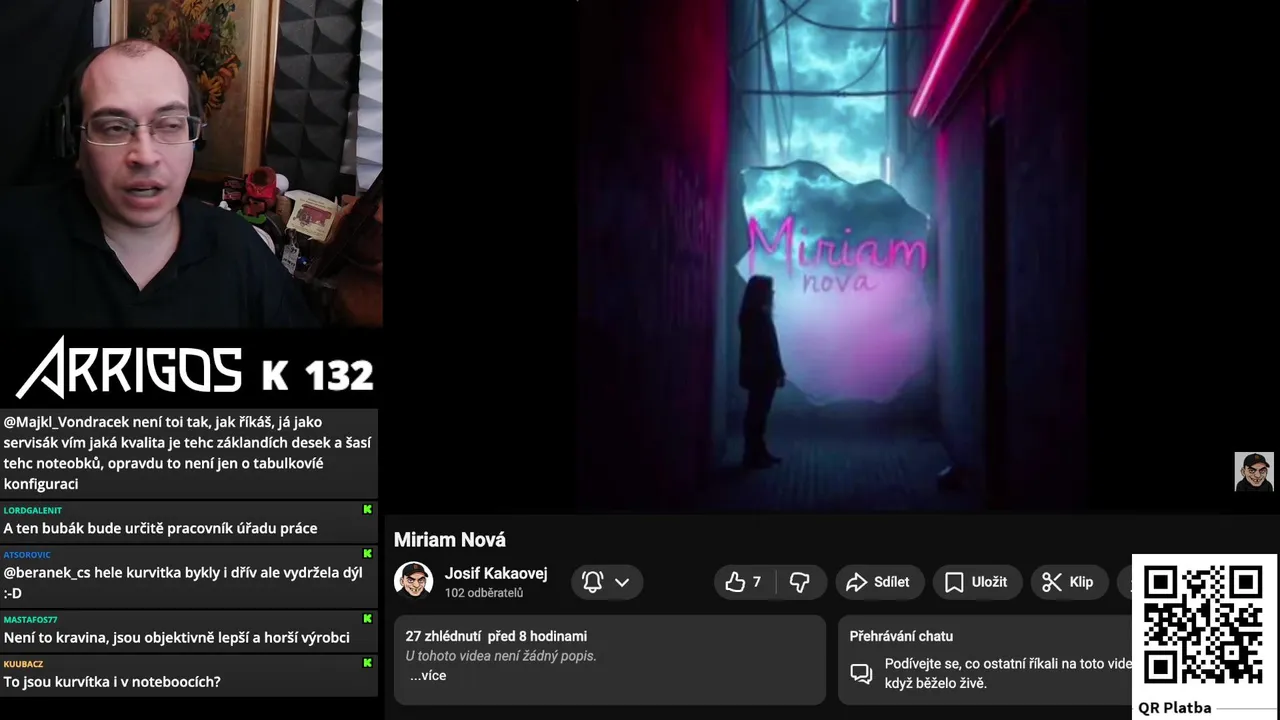Click green badge next to LORDGALENIT message
1280x720 pixels.
pos(367,510)
